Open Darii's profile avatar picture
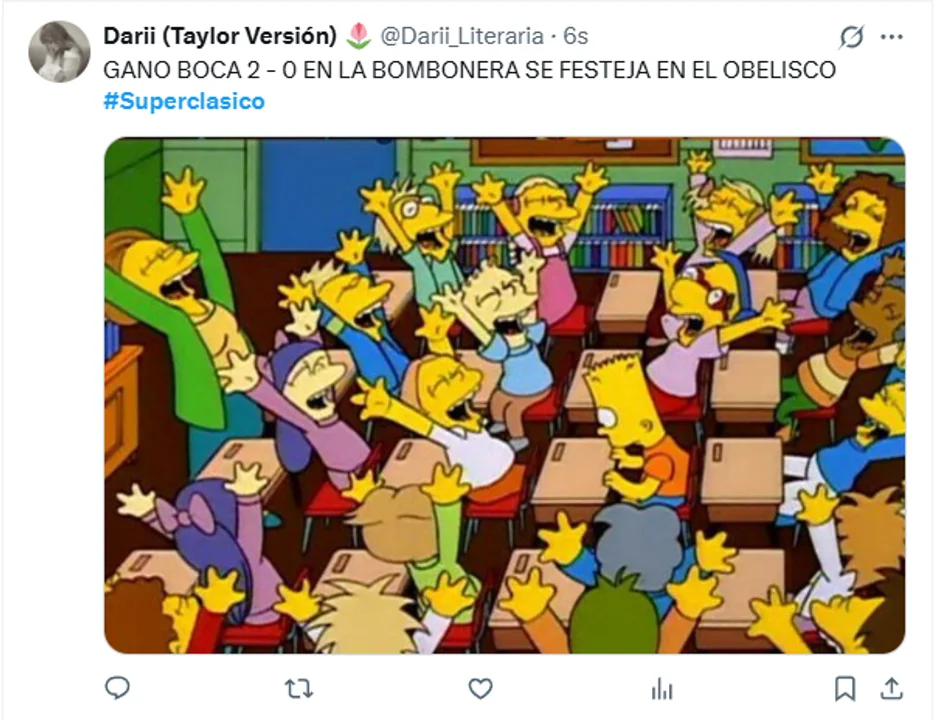 click(59, 51)
